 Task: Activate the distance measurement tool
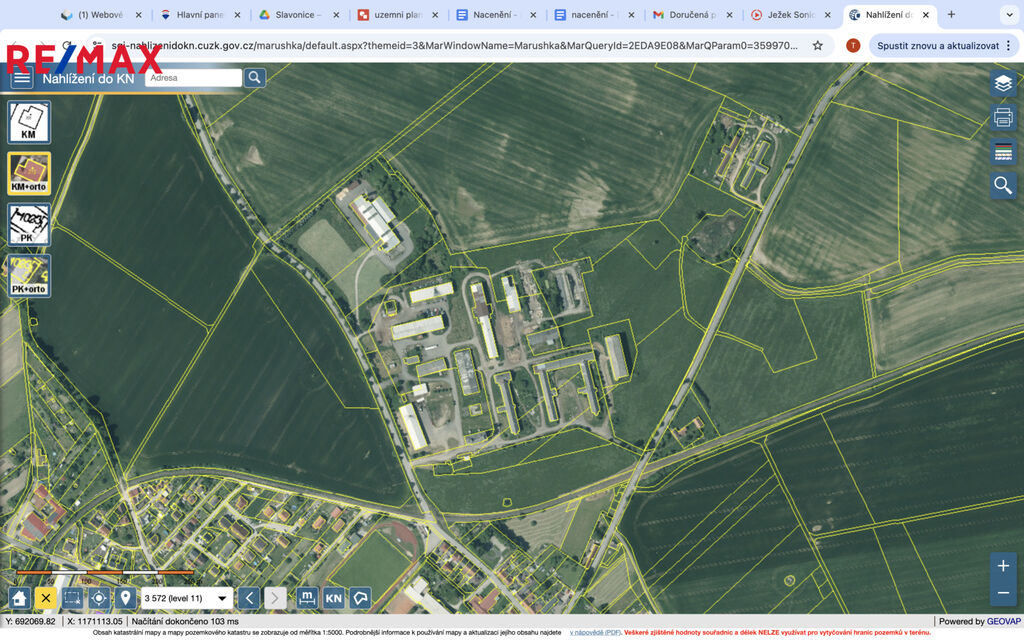tap(308, 598)
